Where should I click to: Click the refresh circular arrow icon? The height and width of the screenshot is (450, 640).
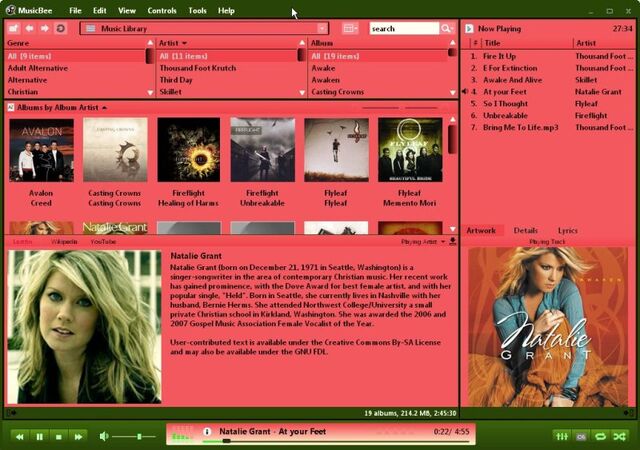pos(61,28)
